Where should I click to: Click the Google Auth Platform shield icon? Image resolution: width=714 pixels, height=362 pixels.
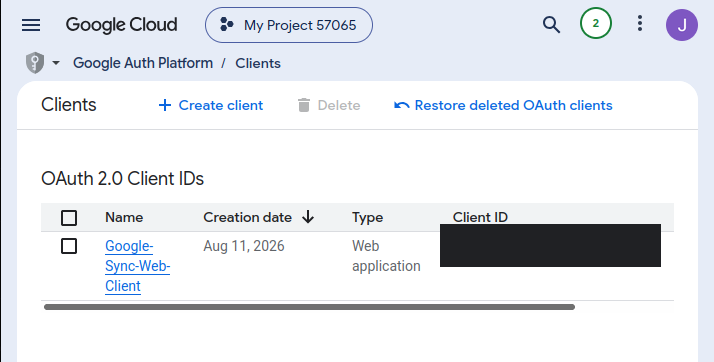coord(35,63)
